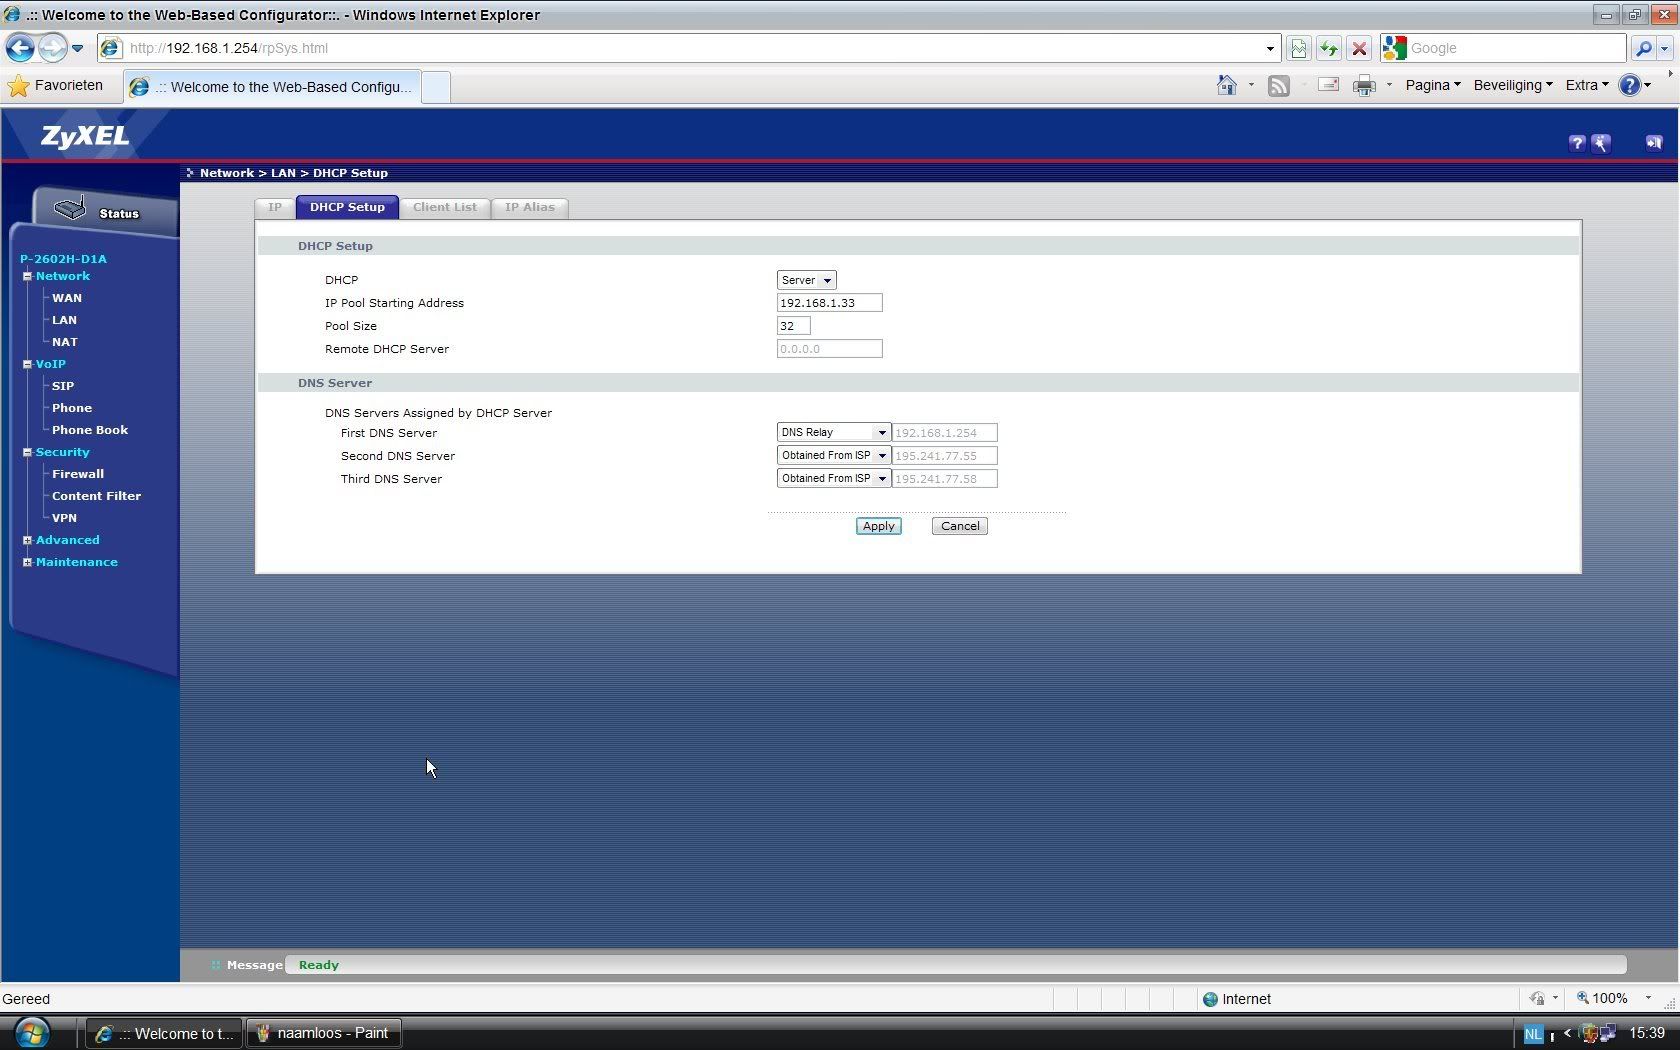Screen dimensions: 1680x1050
Task: Expand the Advanced menu section
Action: (28, 540)
